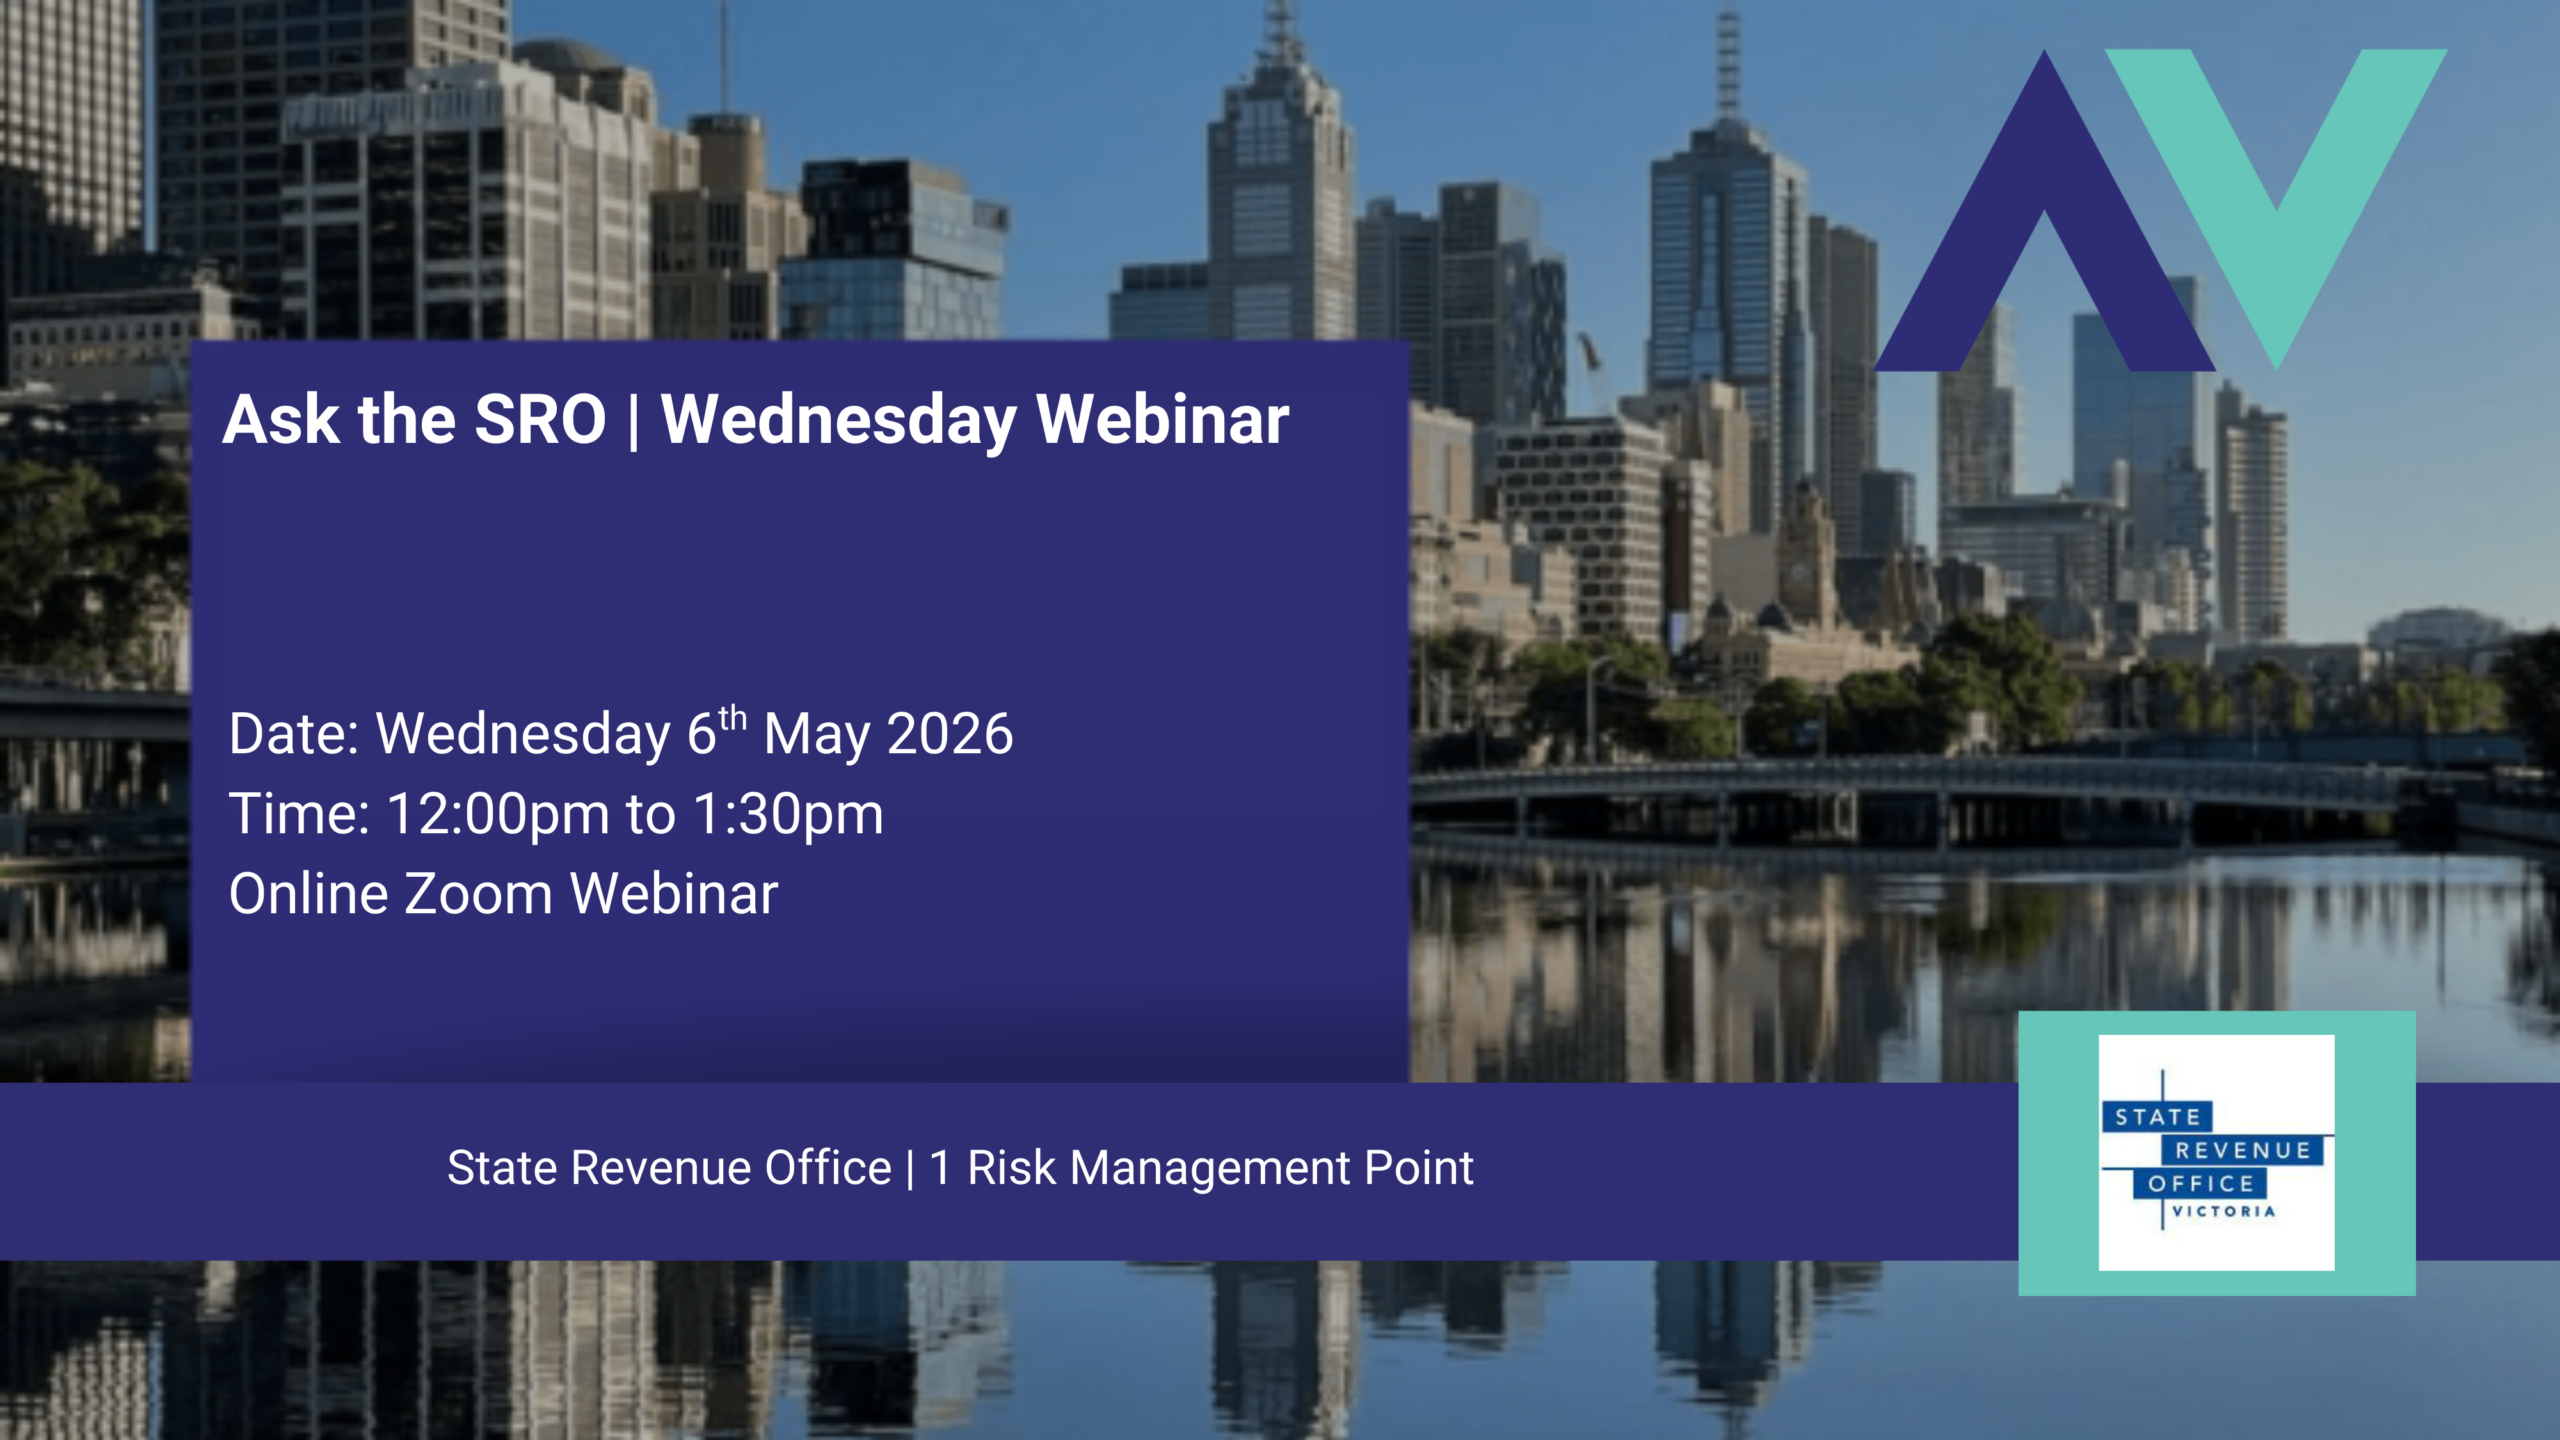Click the empty area of purple info panel

pos(800,580)
